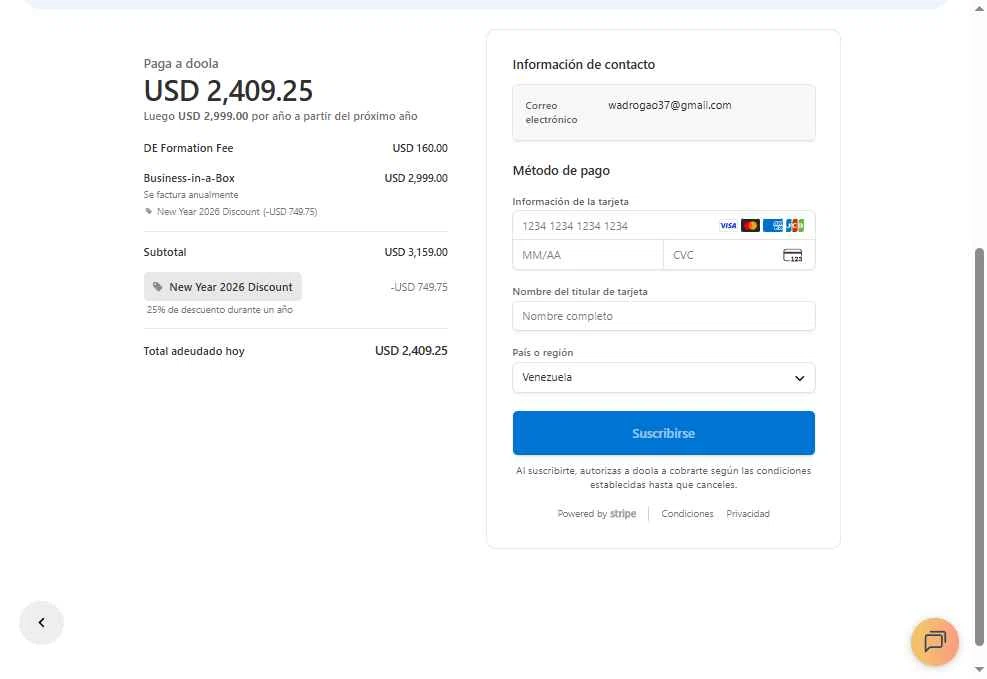987x679 pixels.
Task: Click the heading amount USD 2,409.25
Action: 228,91
